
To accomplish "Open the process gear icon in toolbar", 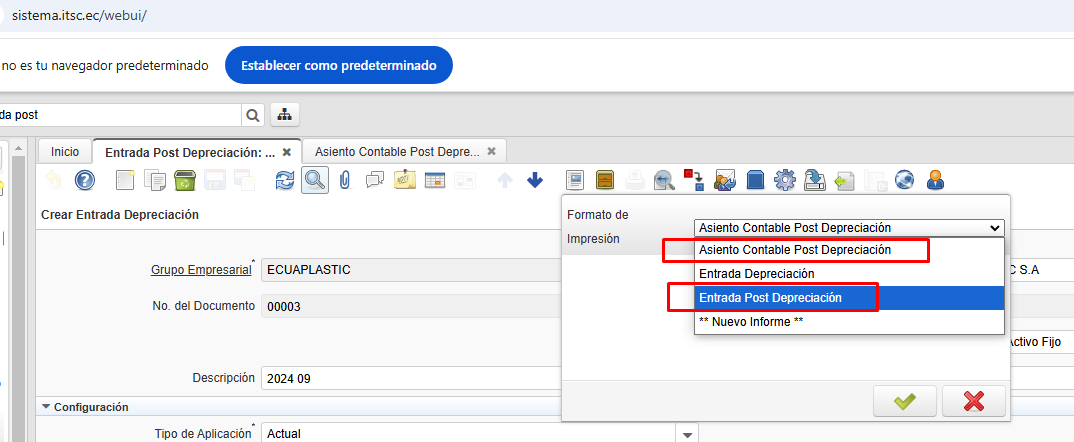I will click(785, 180).
